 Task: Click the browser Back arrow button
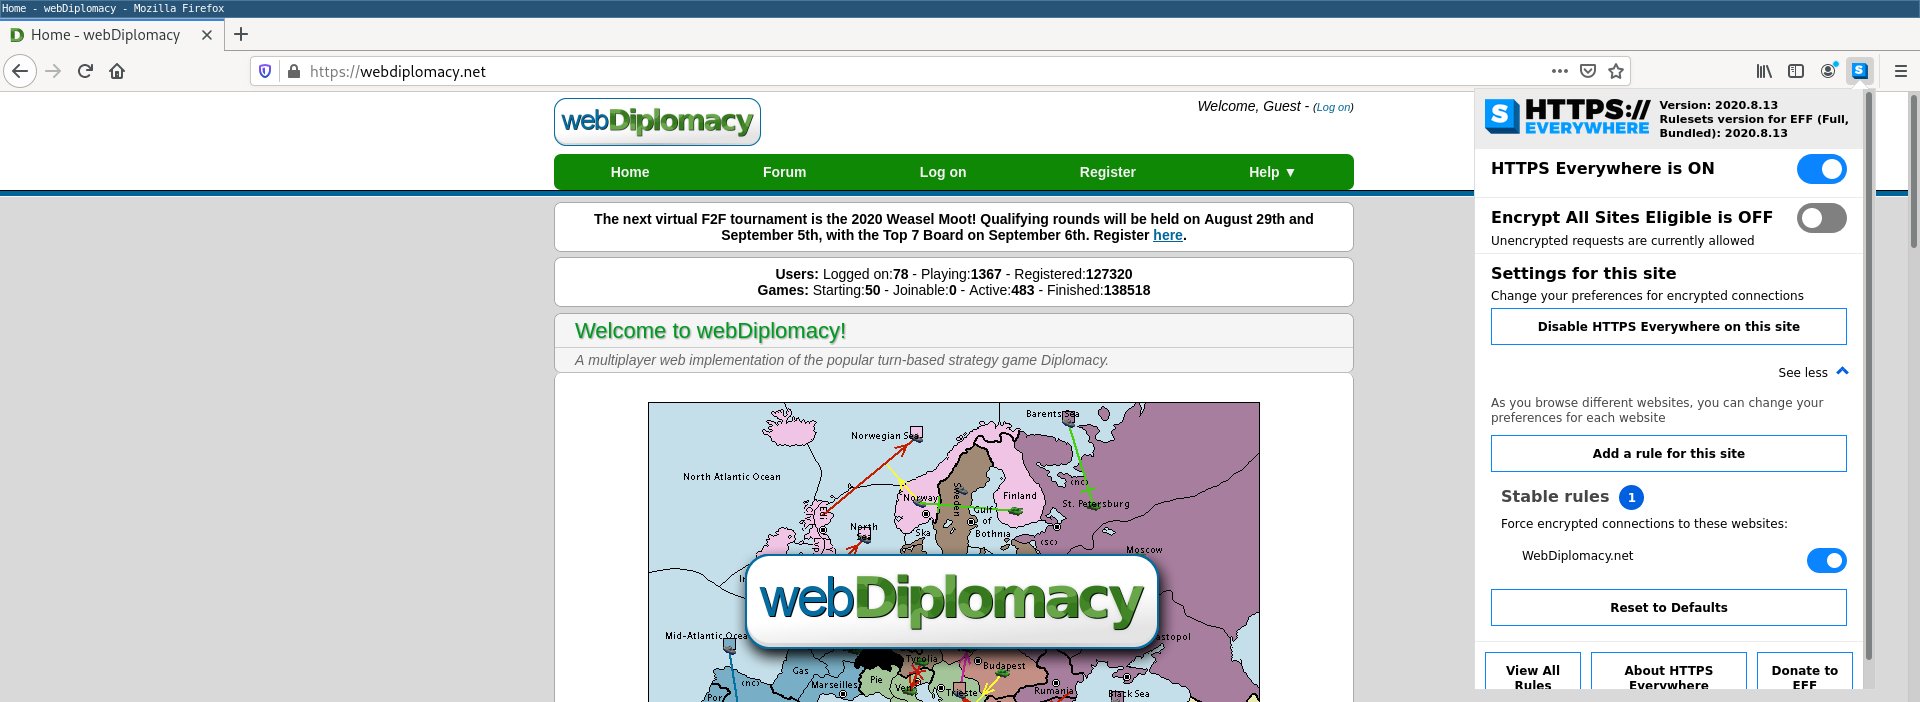click(20, 71)
